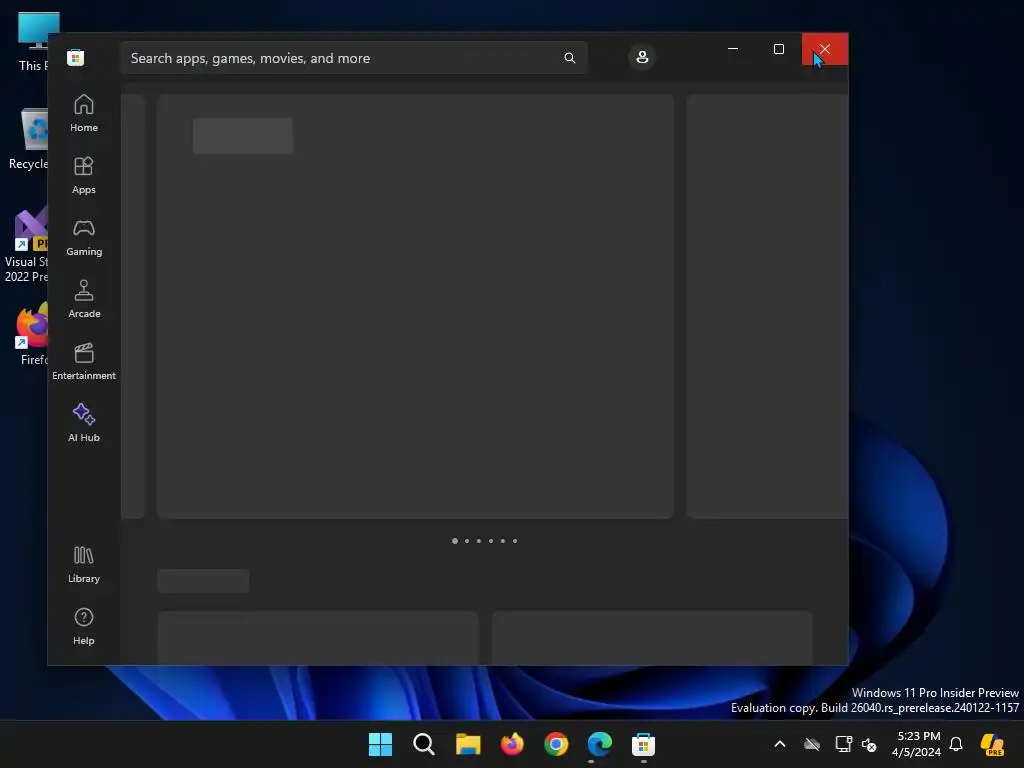Close the Microsoft Store window

(x=825, y=49)
